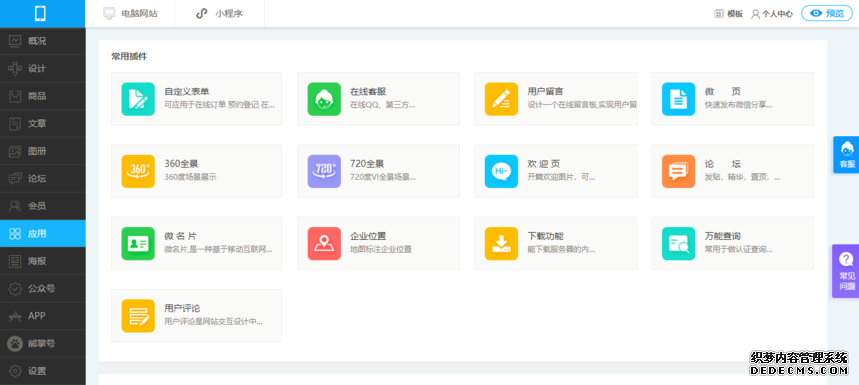The image size is (859, 385).
Task: Open the 欢迎页 Hi bubble icon
Action: click(501, 171)
